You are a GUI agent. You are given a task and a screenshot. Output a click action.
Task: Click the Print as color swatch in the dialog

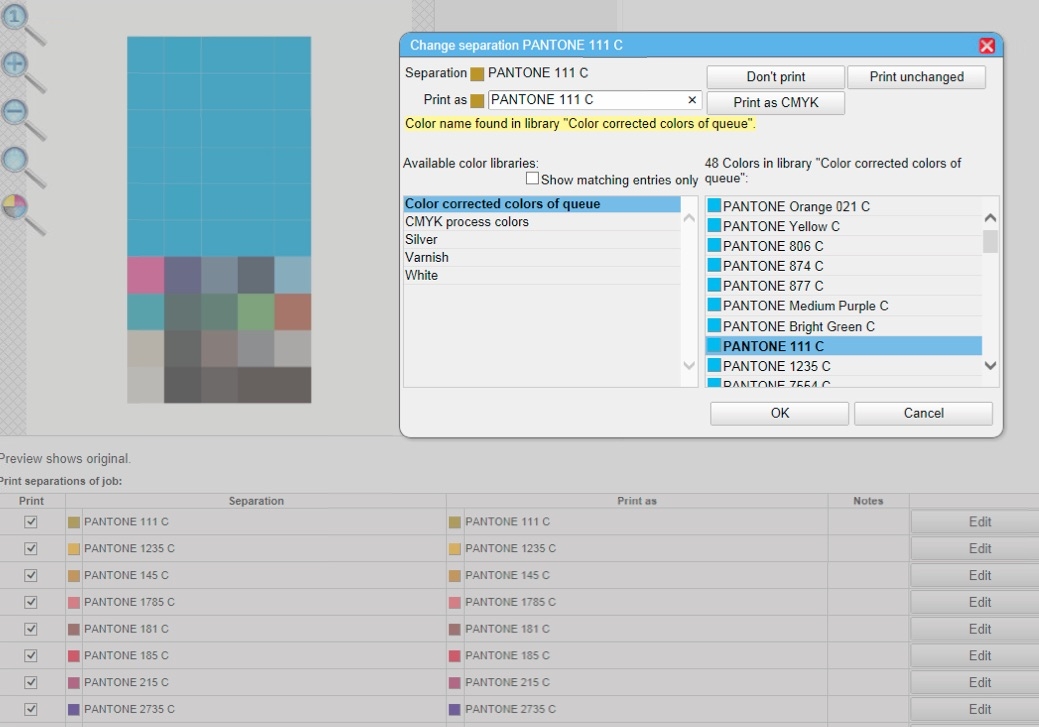click(477, 101)
